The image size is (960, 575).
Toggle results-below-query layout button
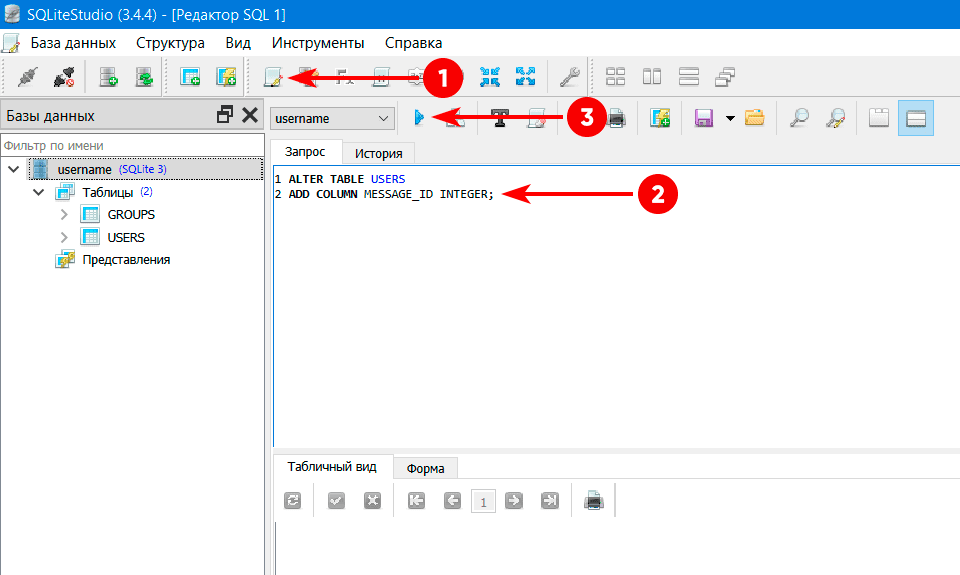coord(915,118)
